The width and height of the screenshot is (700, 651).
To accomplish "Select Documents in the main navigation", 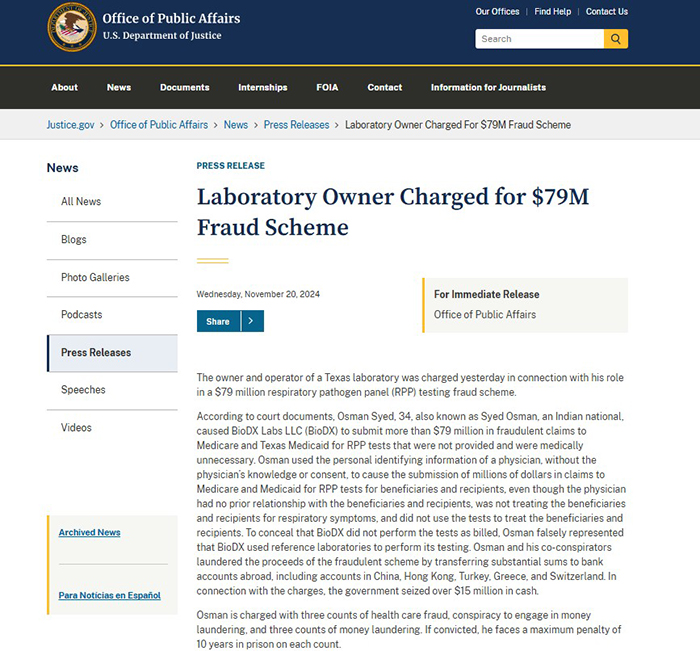I will coord(184,88).
